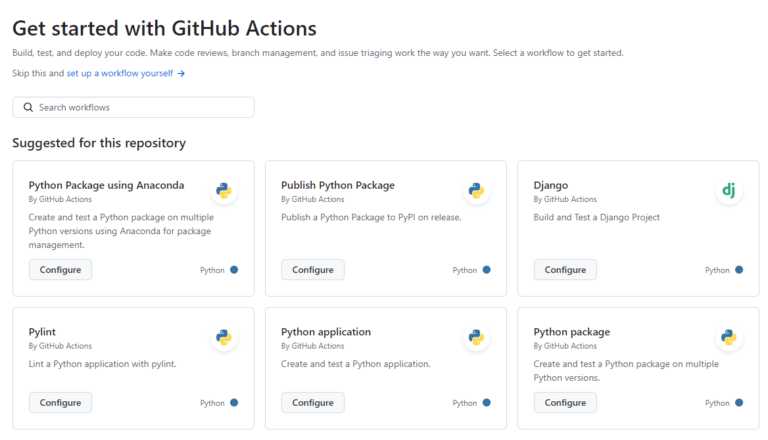The height and width of the screenshot is (440, 768).
Task: Click 'Create and test a Python package on multiple Python versions.'
Action: pyautogui.click(x=626, y=371)
